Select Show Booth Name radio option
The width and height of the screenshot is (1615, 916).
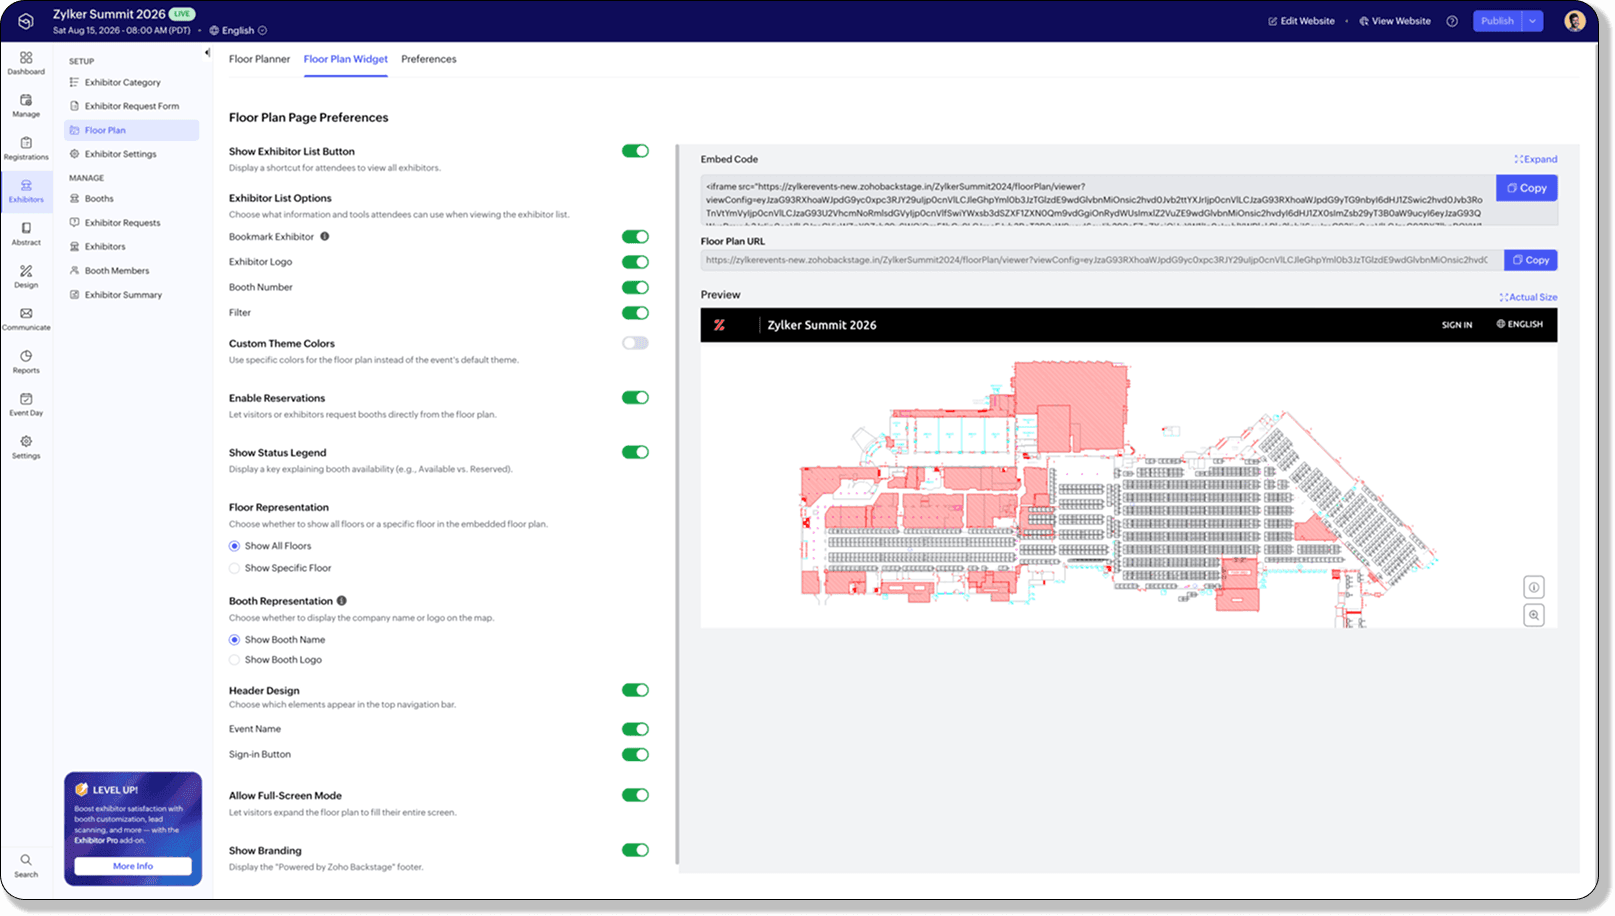(234, 640)
